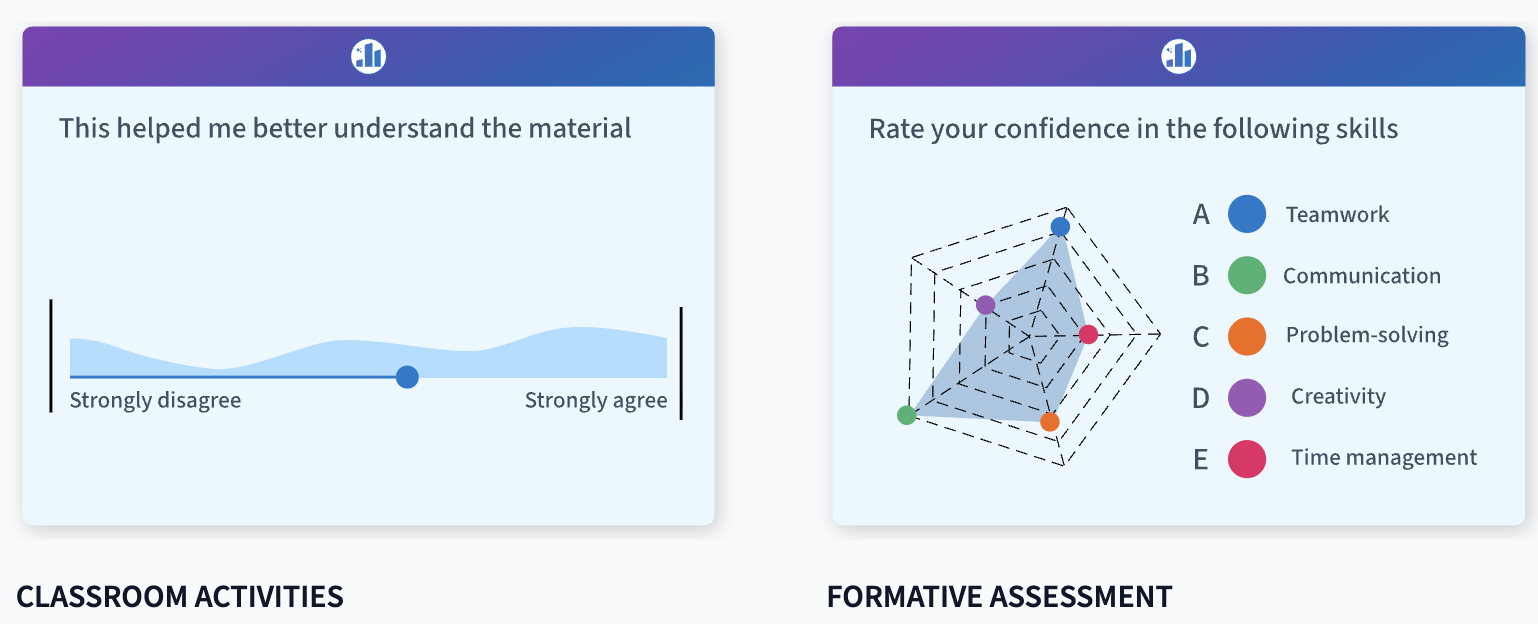Click the Communication skill label
Screen dimensions: 1538x624
pos(1362,276)
